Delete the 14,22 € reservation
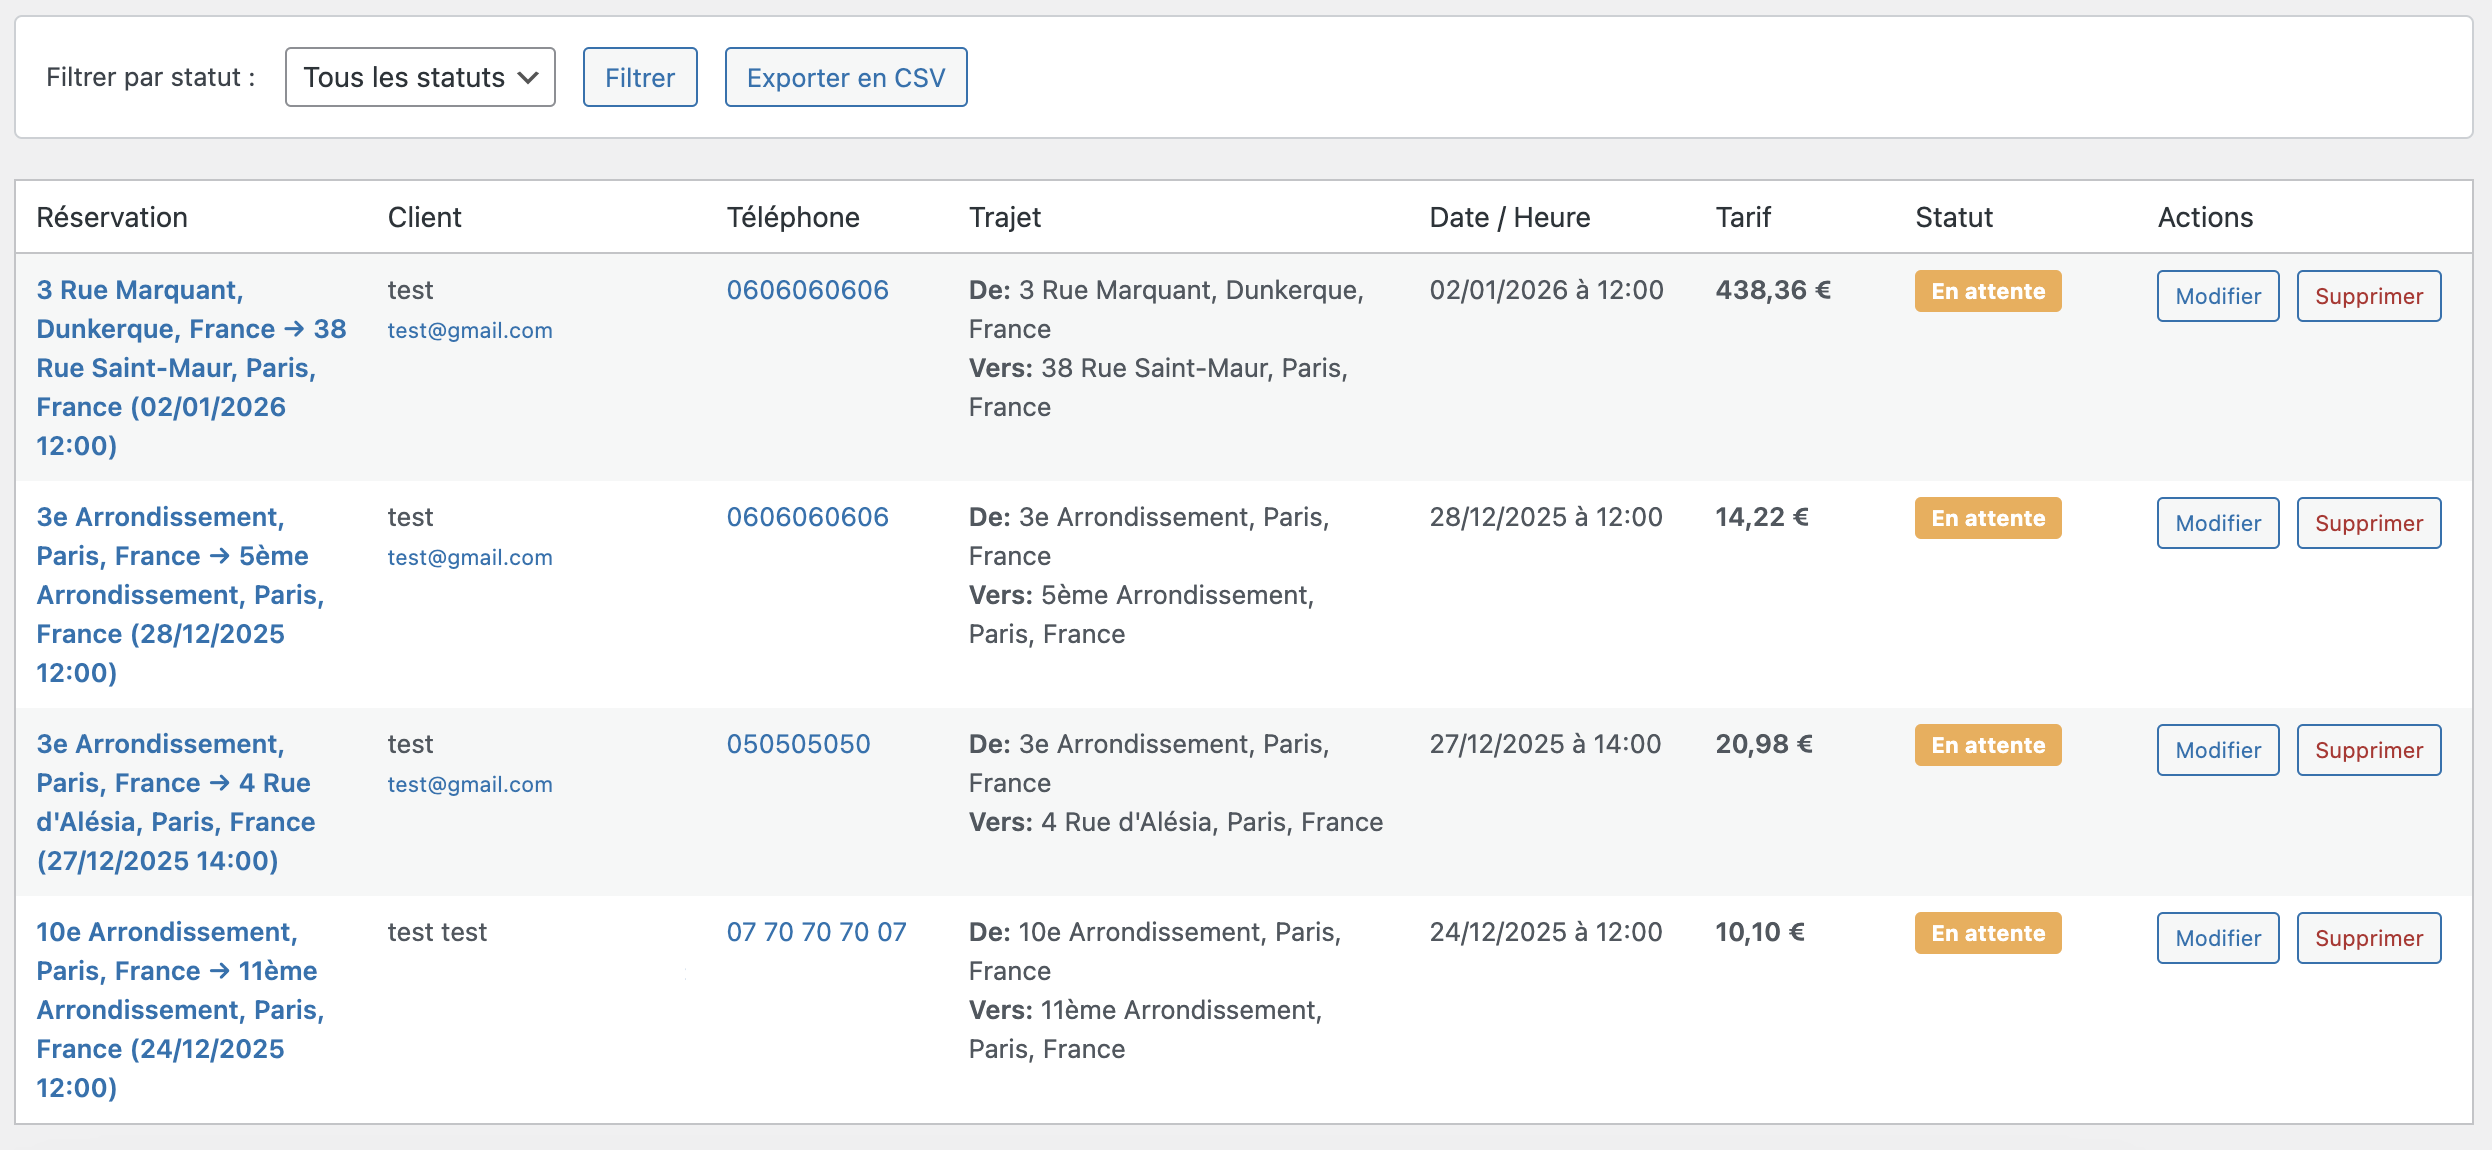This screenshot has width=2492, height=1150. (2368, 523)
